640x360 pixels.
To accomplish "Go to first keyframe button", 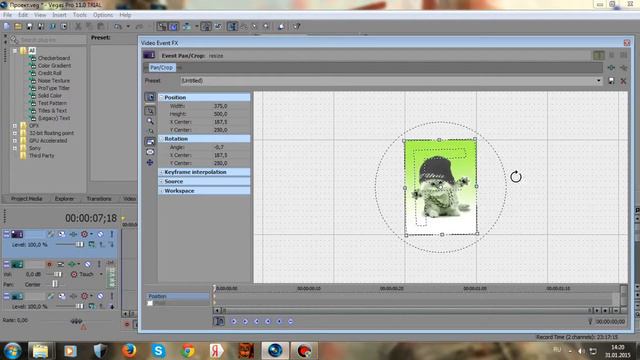I will click(234, 321).
